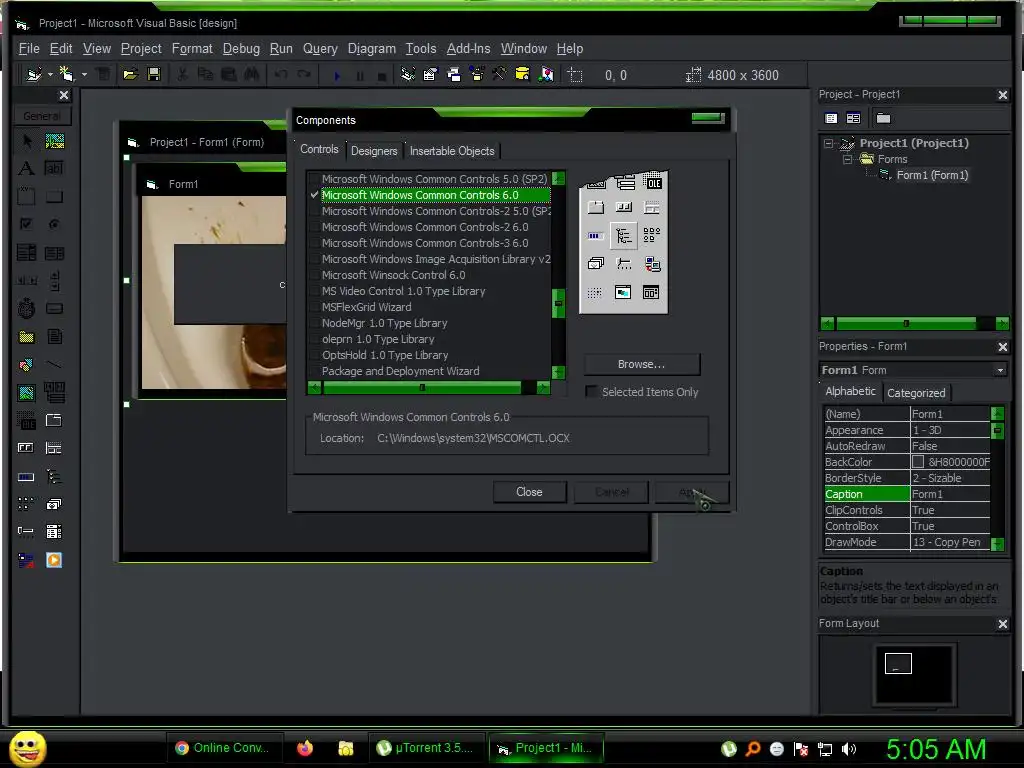
Task: Open the Format menu
Action: tap(192, 48)
